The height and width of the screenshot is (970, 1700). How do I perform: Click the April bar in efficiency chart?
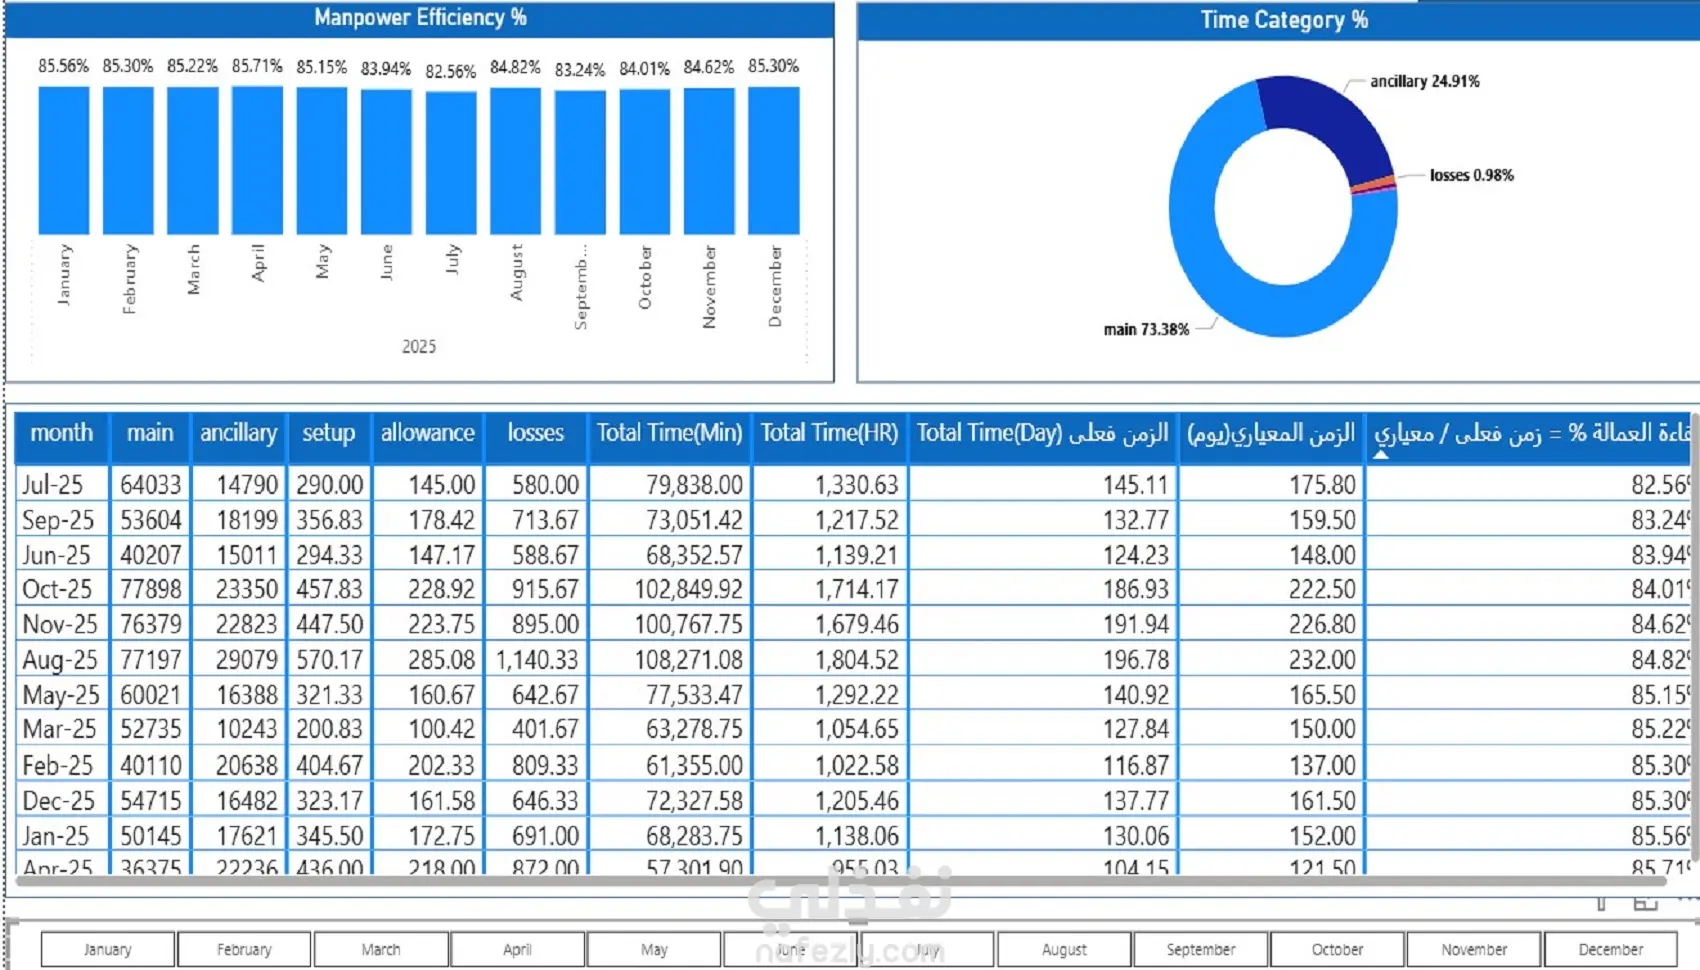pos(257,160)
